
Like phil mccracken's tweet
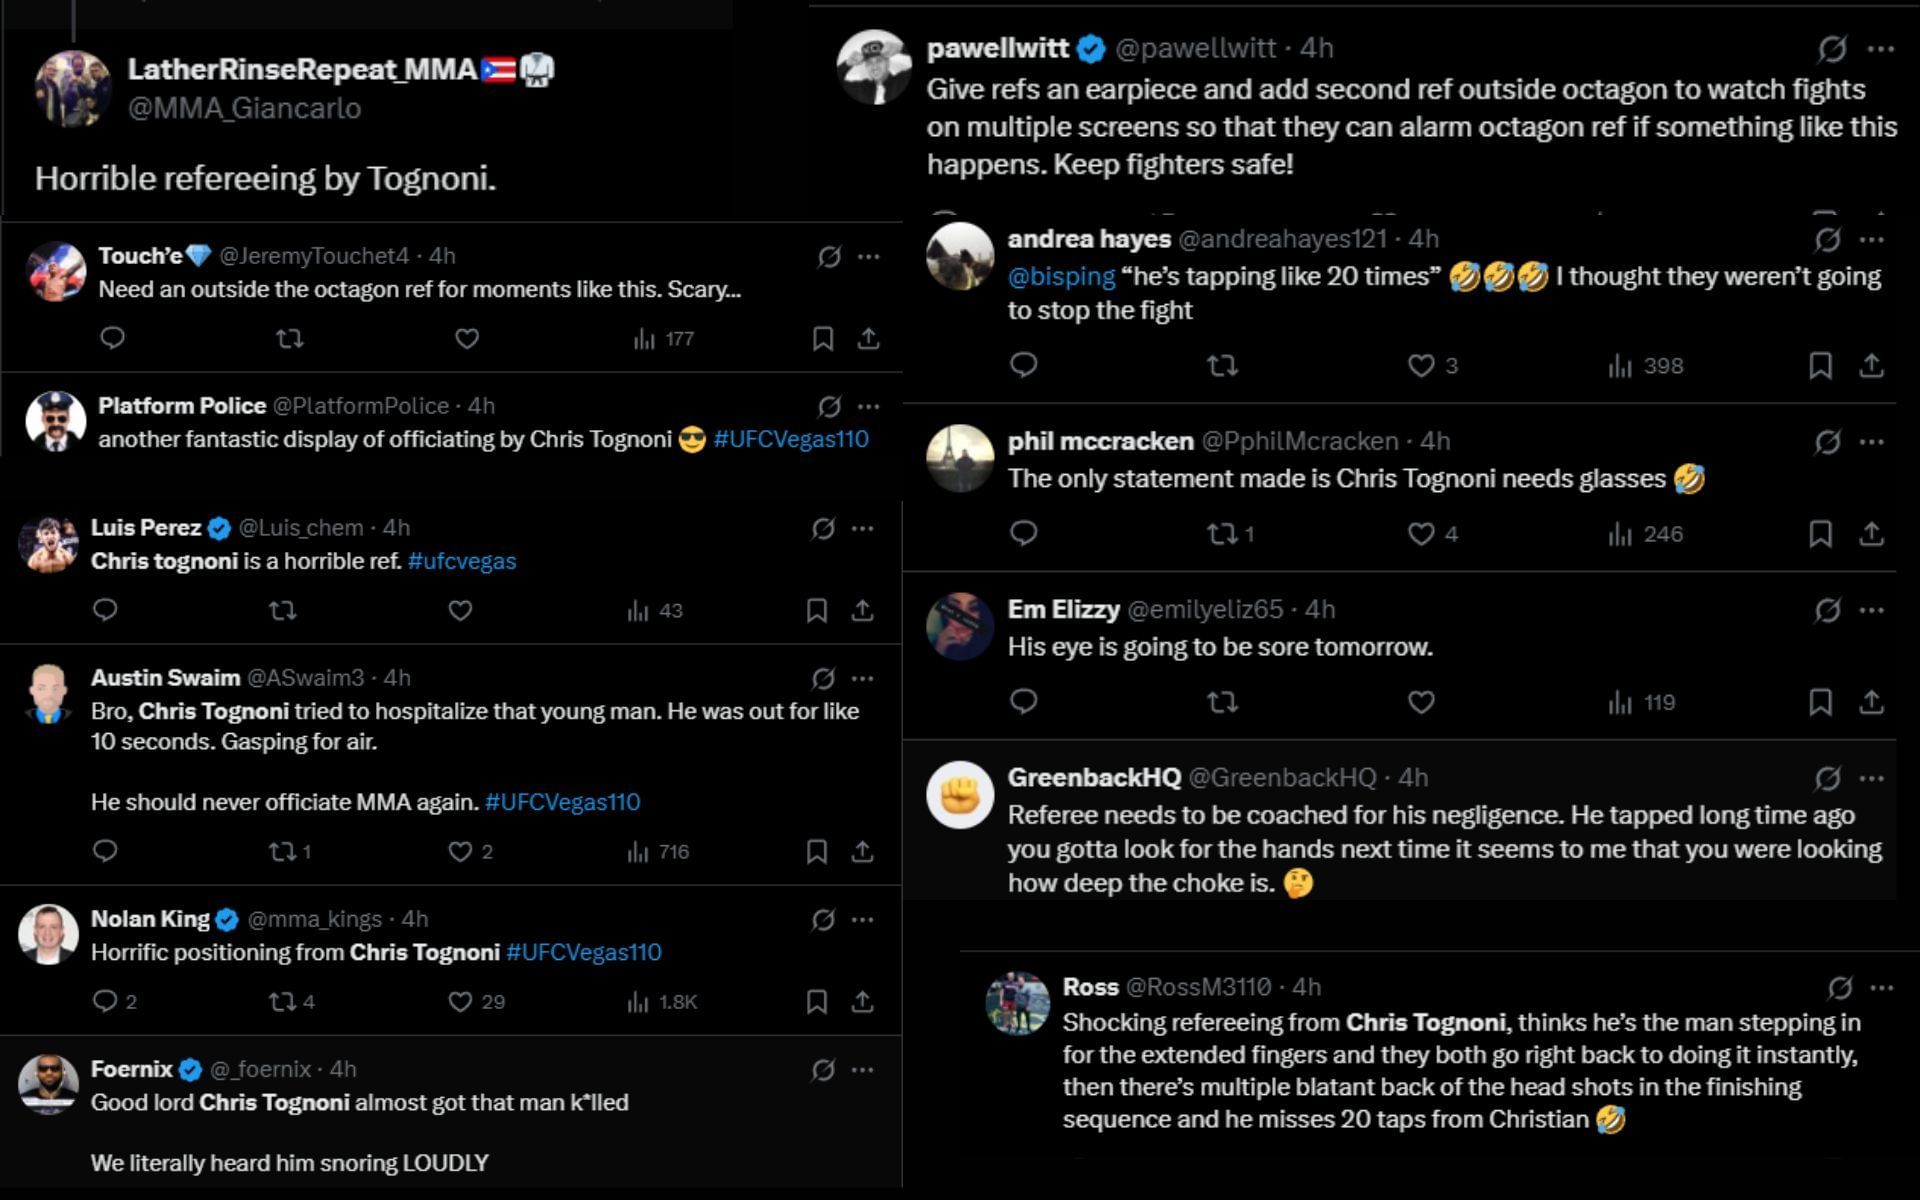[x=1422, y=534]
